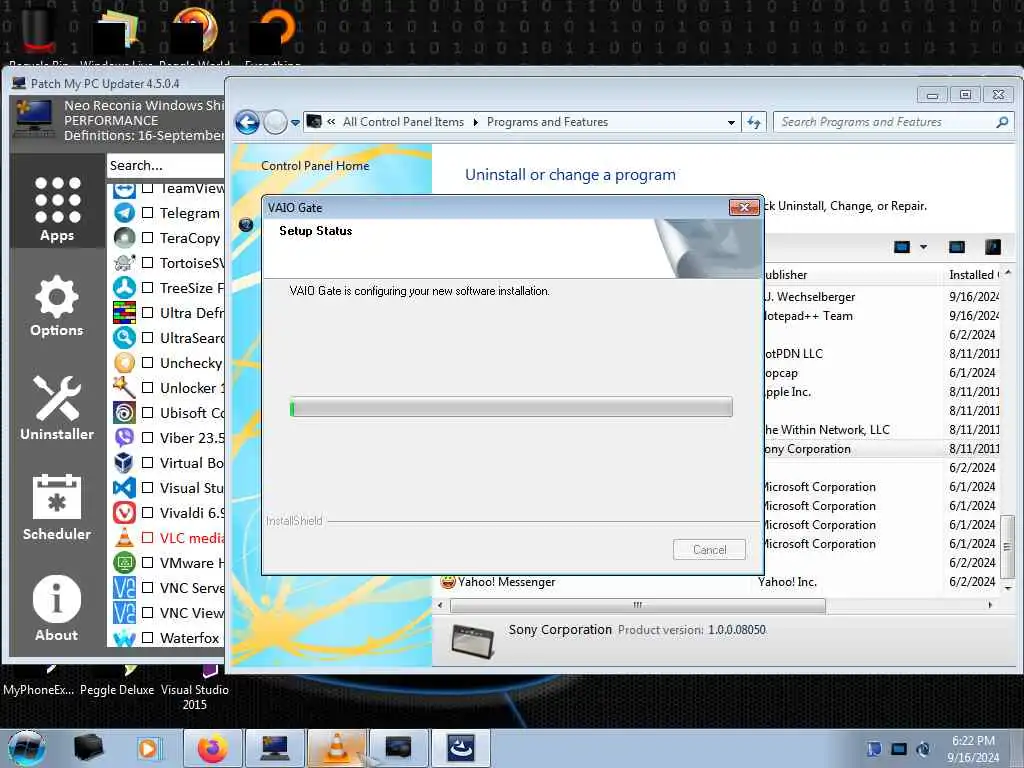Click the Ubisoft Connect swirl icon
Viewport: 1024px width, 768px height.
124,413
